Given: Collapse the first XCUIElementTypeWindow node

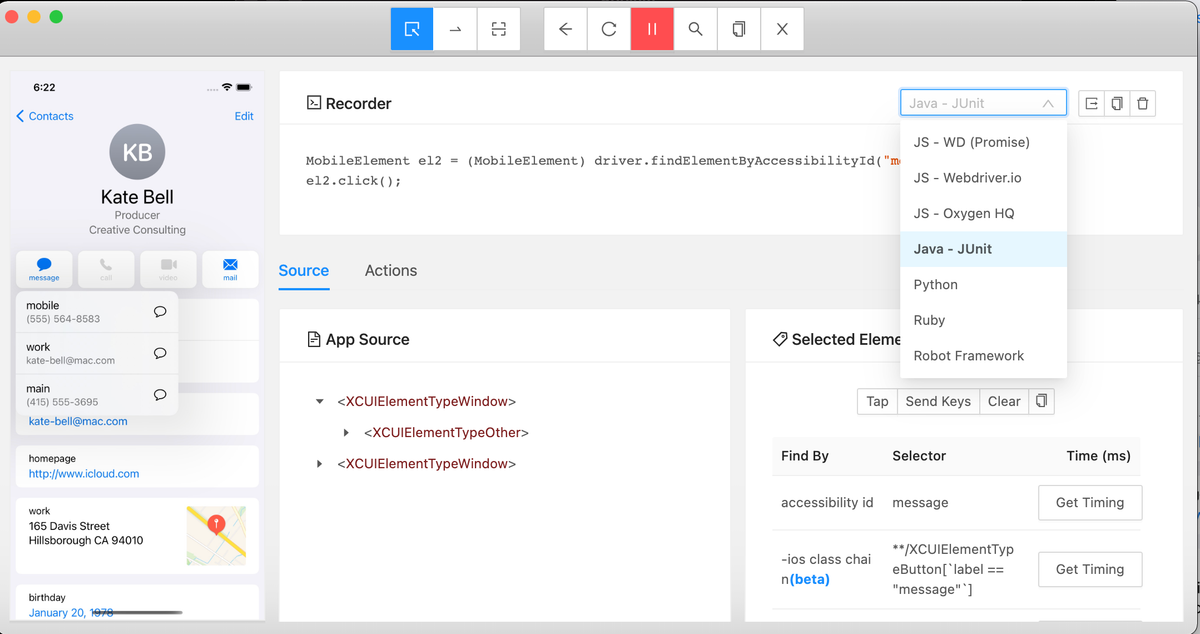Looking at the screenshot, I should click(x=319, y=401).
